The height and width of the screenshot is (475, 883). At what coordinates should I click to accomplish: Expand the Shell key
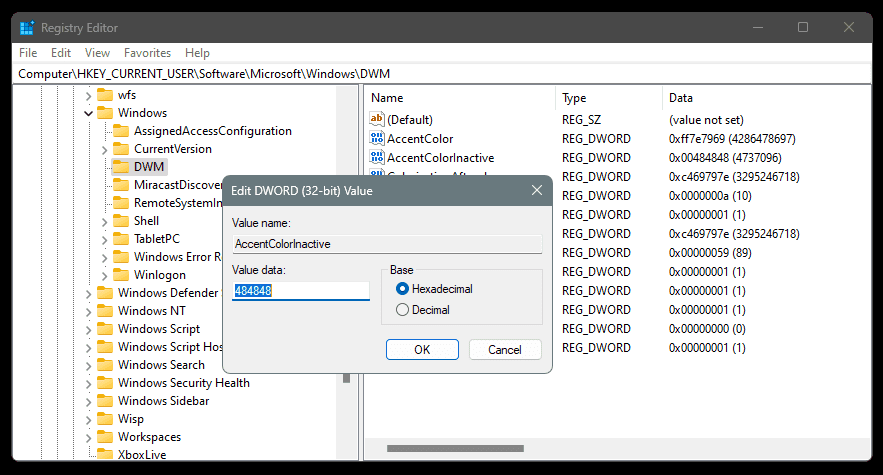[x=104, y=222]
